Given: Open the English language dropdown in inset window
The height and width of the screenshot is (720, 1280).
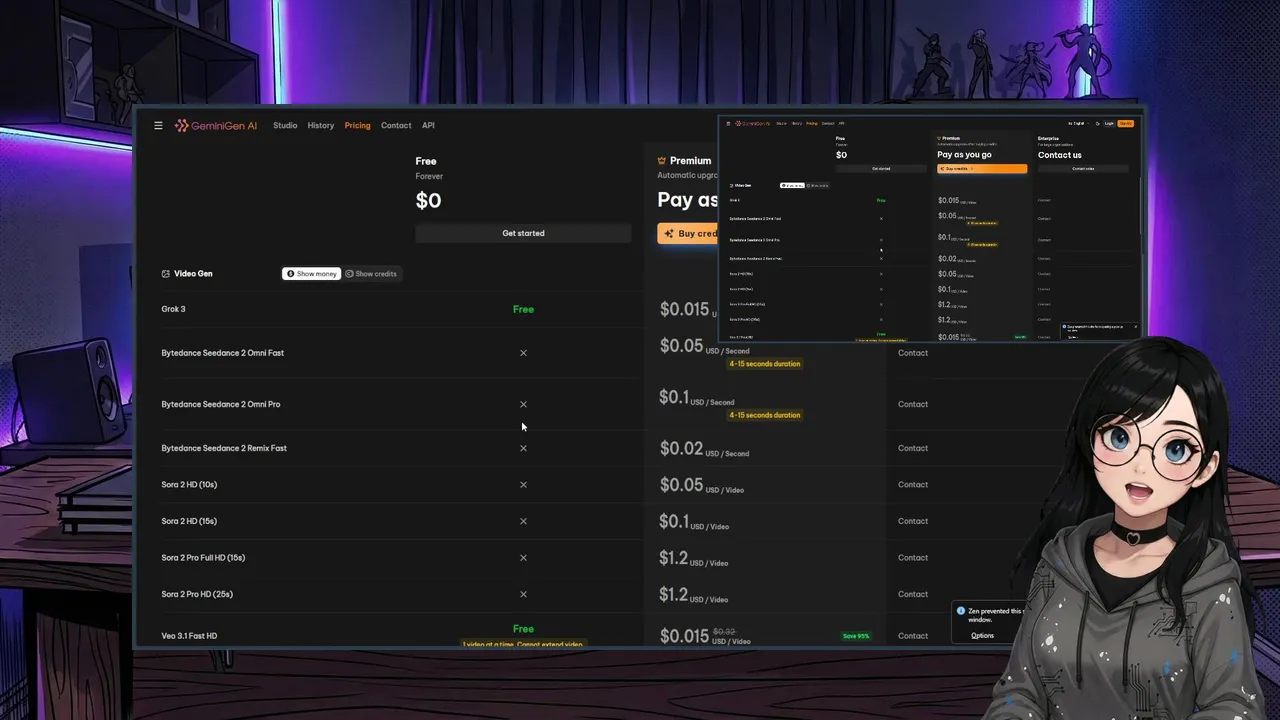Looking at the screenshot, I should tap(1078, 123).
